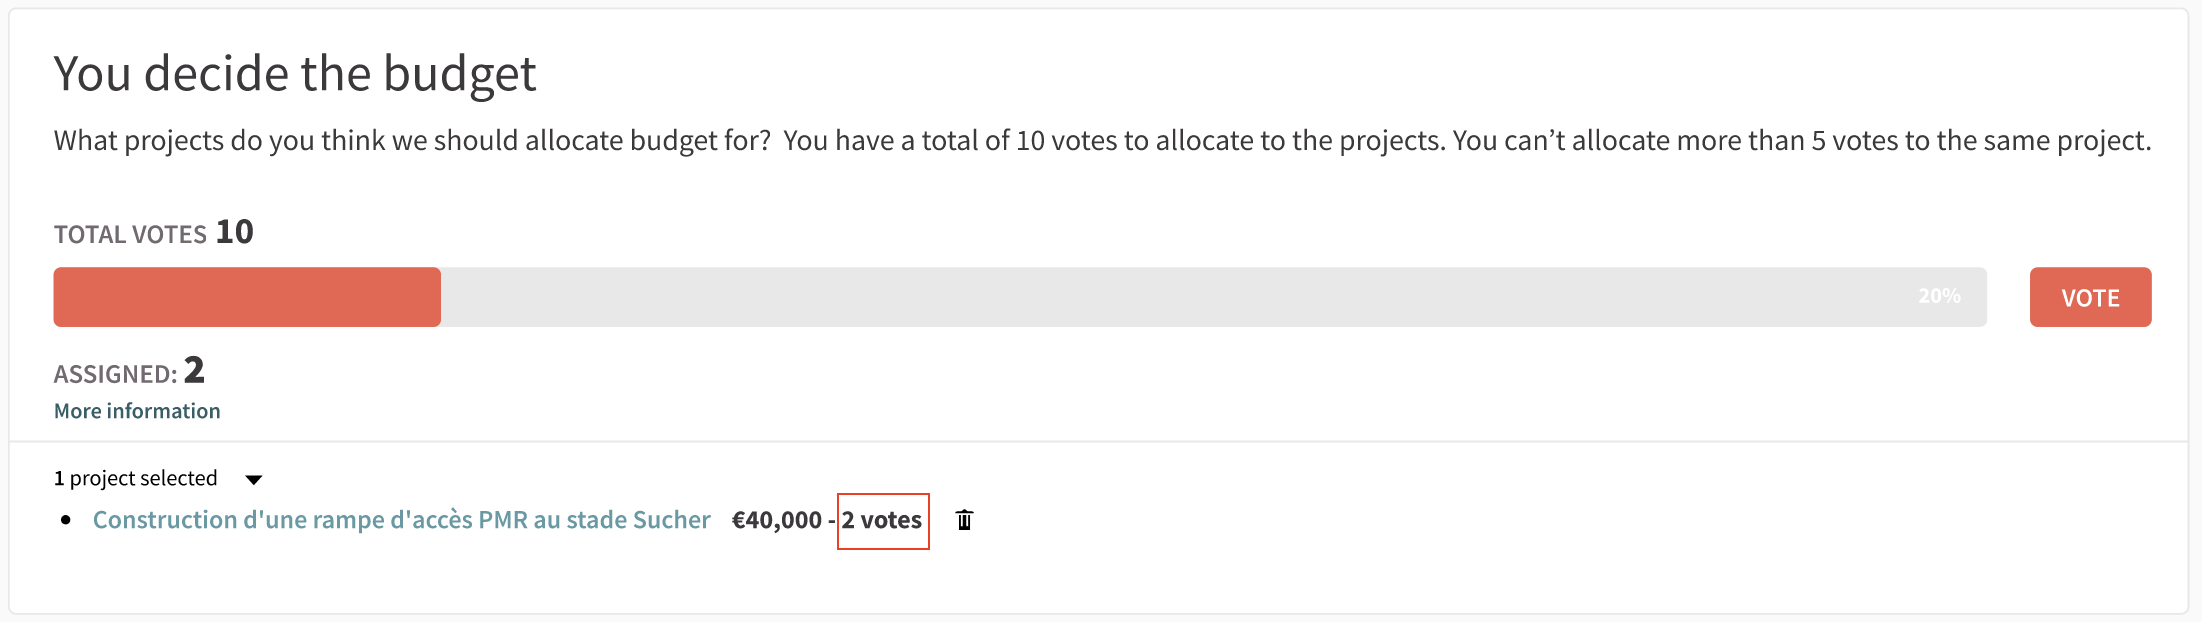This screenshot has width=2202, height=622.
Task: Delete the selected project using trash icon
Action: tap(964, 520)
